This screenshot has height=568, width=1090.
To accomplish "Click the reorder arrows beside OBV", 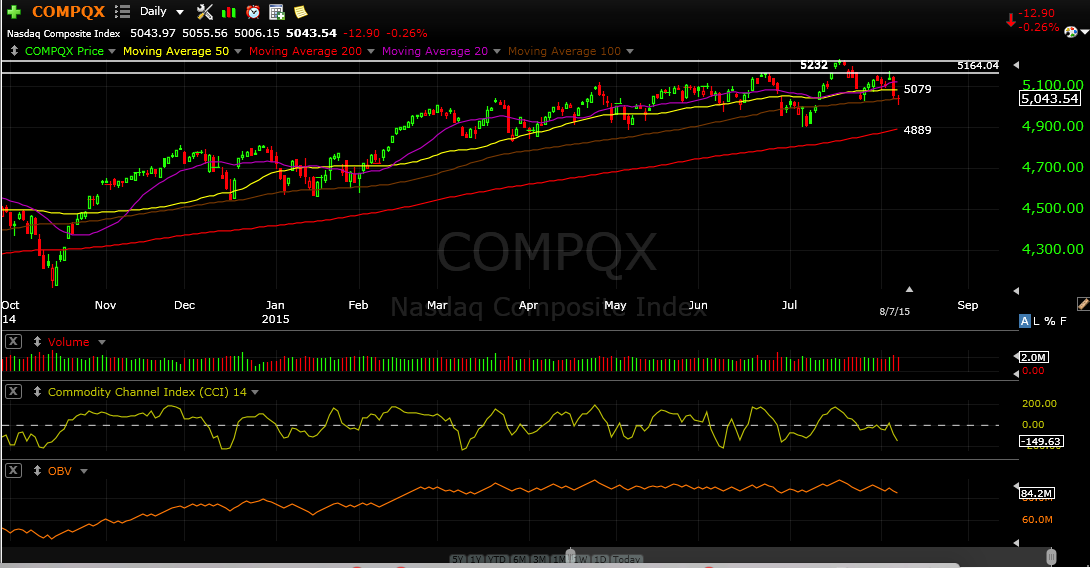I will pos(38,471).
